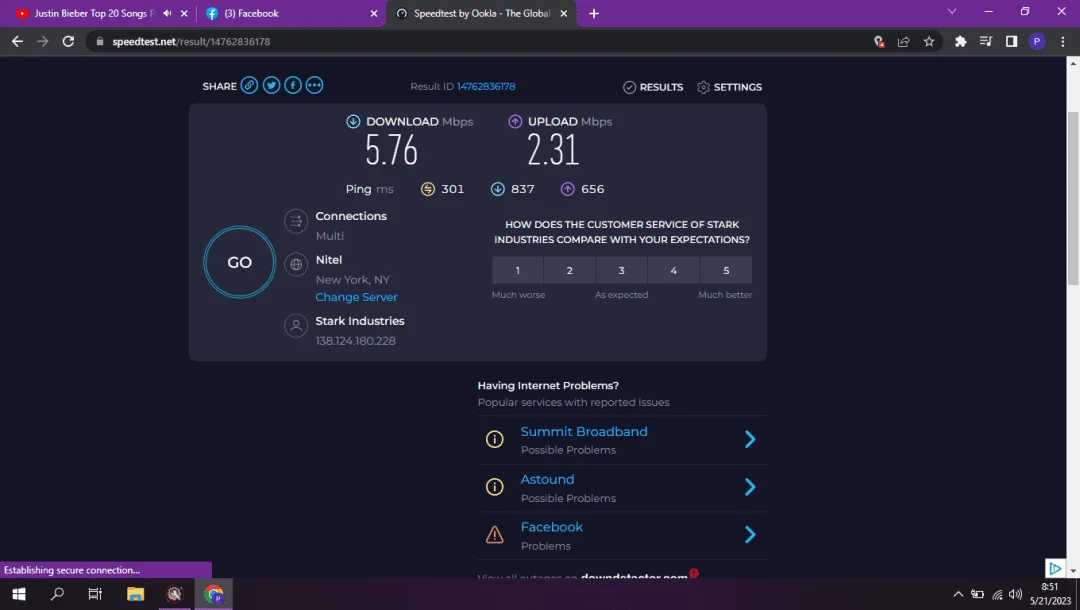Rate customer service 3 As expected

(621, 271)
